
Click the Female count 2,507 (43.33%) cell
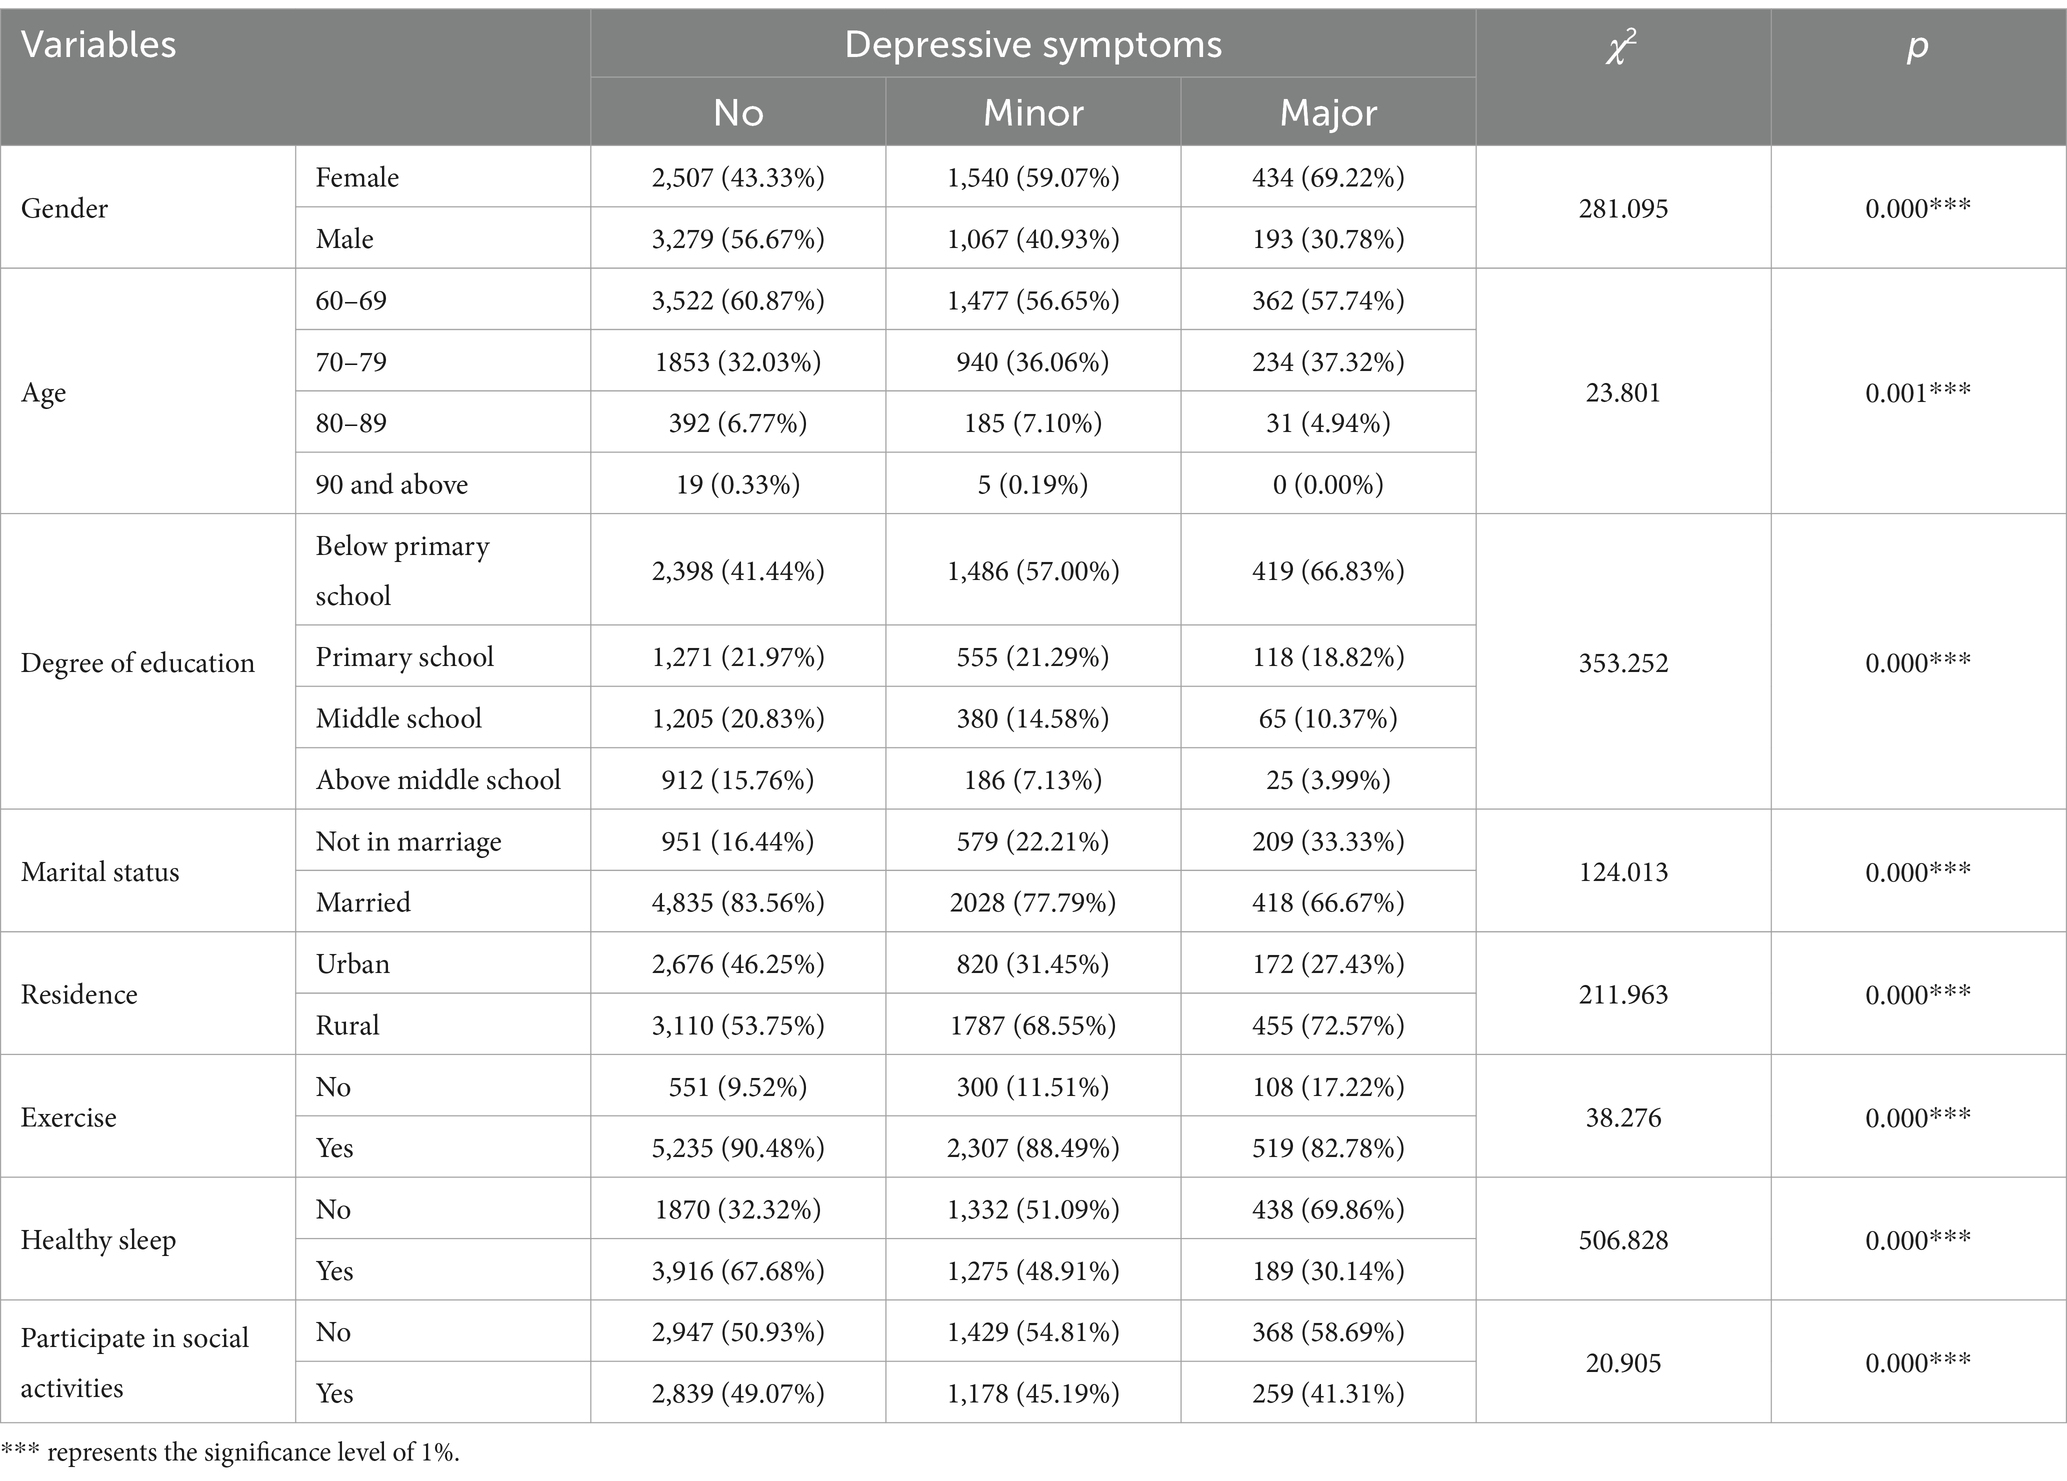click(738, 177)
